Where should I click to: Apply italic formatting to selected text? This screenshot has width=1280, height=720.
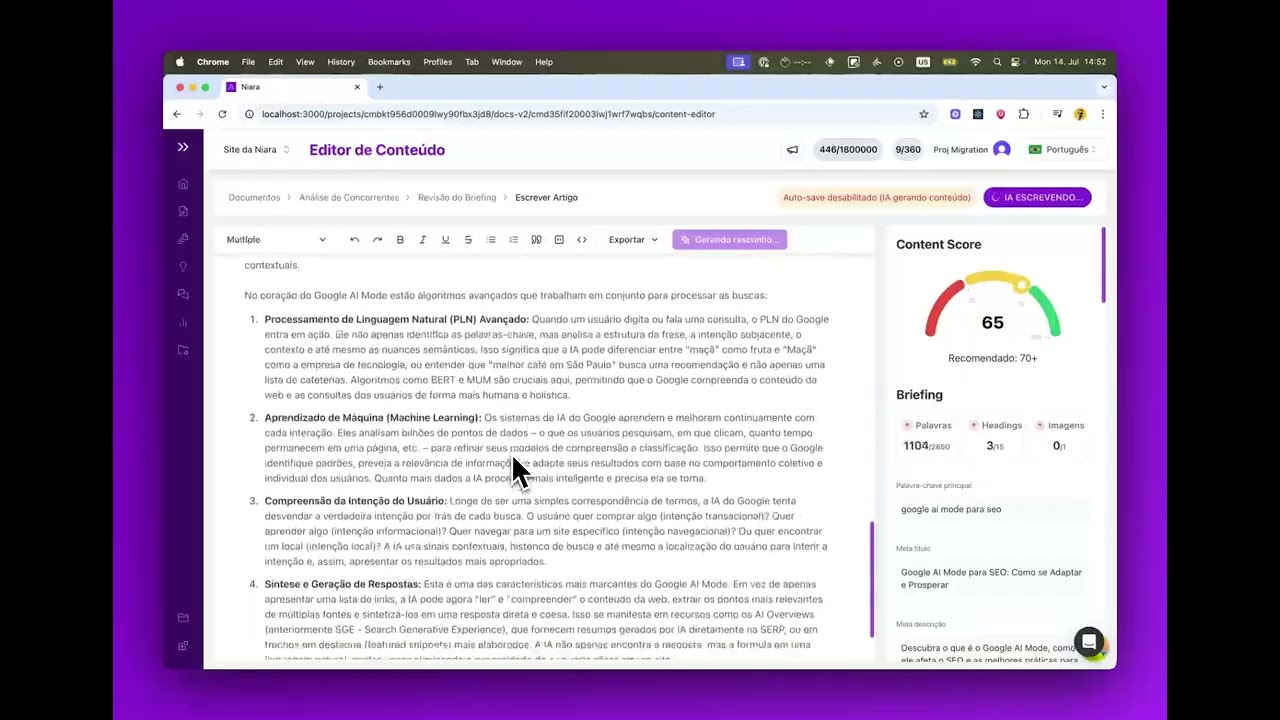(422, 239)
